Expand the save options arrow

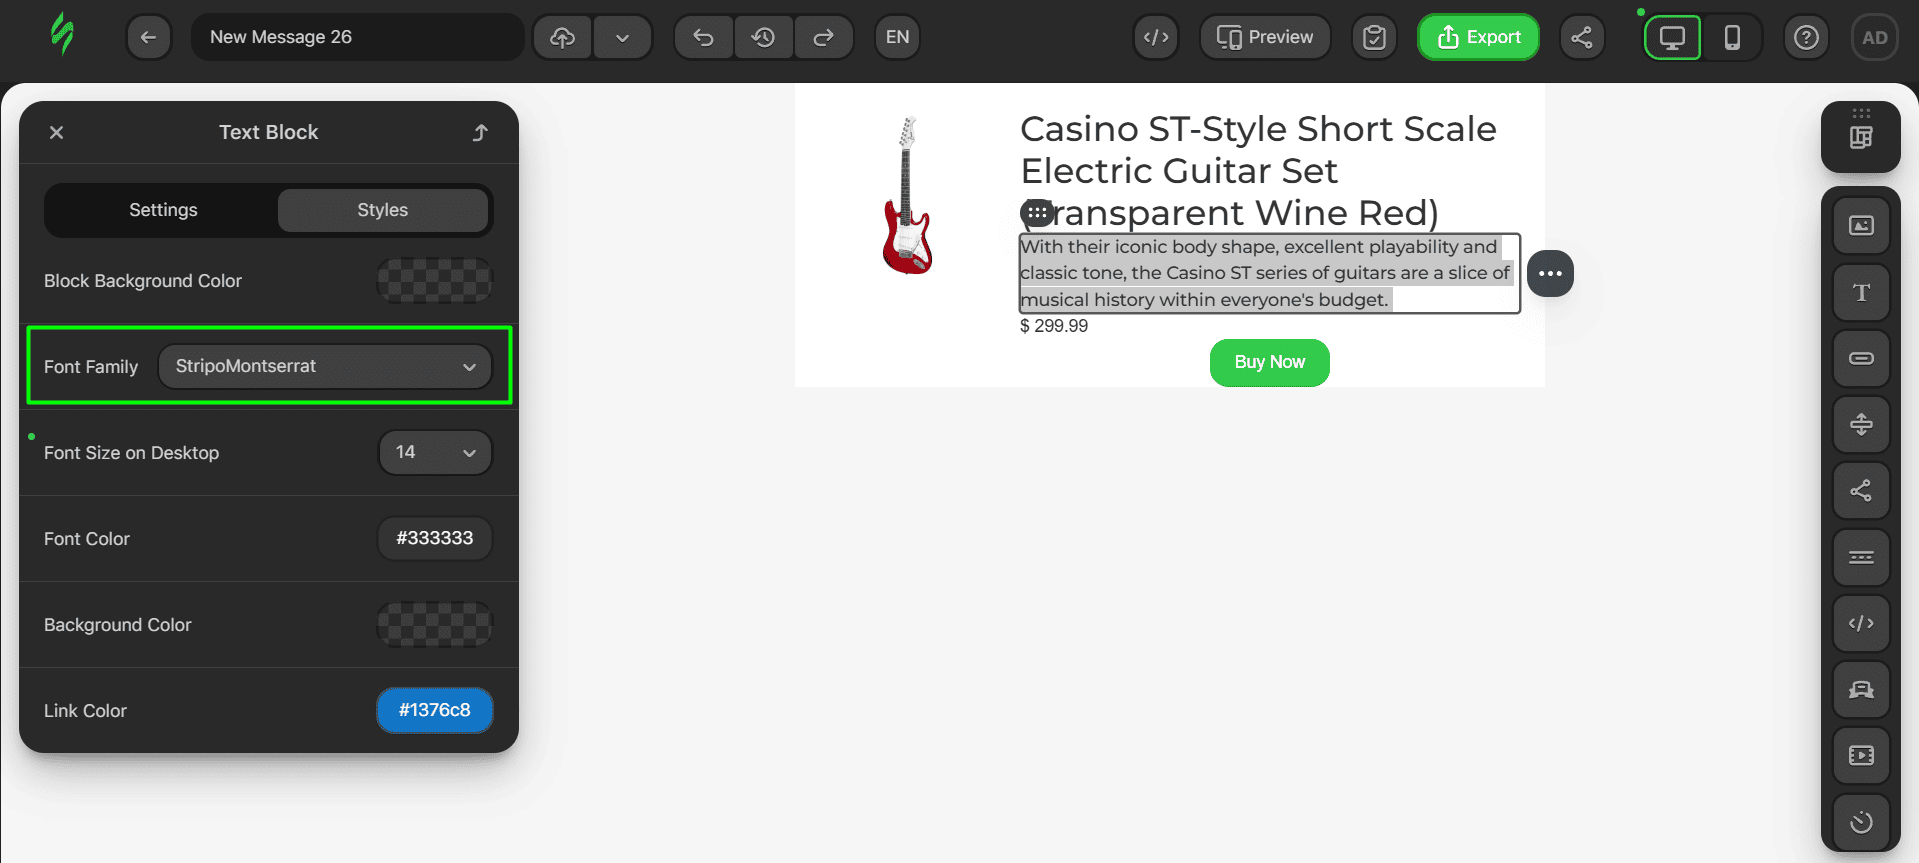[x=622, y=37]
